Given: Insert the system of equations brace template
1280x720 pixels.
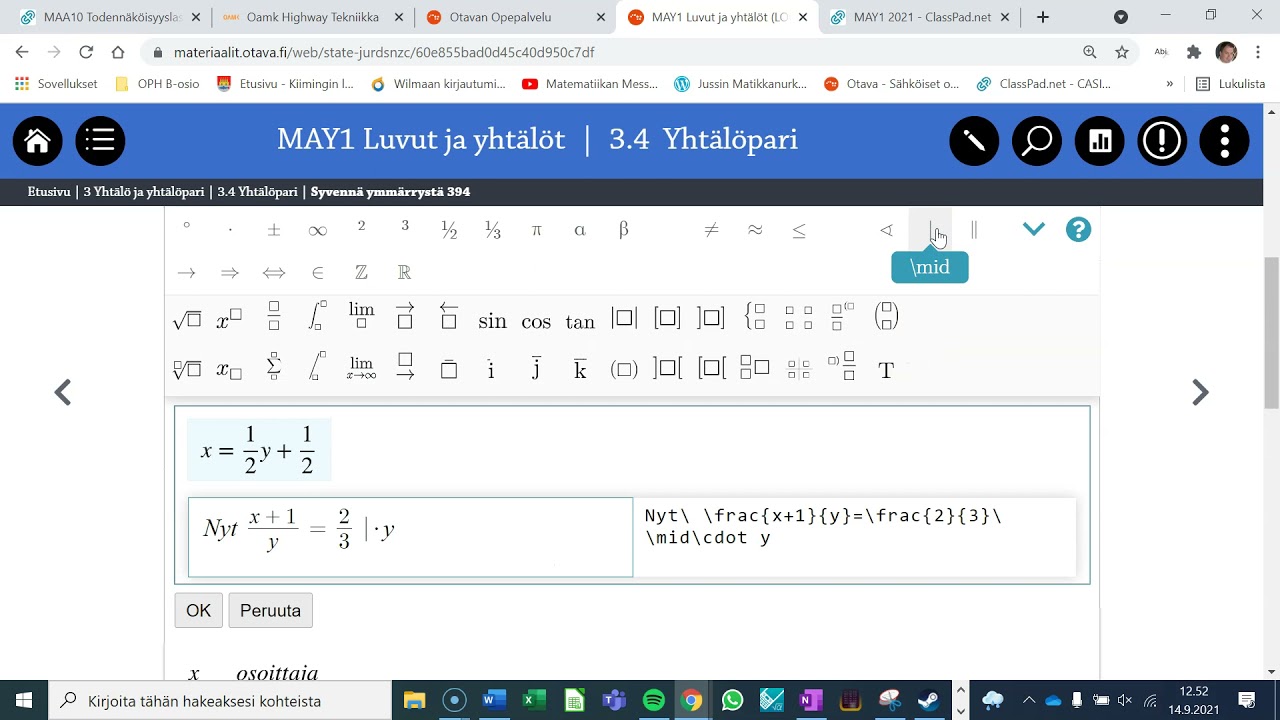Looking at the screenshot, I should click(x=755, y=317).
